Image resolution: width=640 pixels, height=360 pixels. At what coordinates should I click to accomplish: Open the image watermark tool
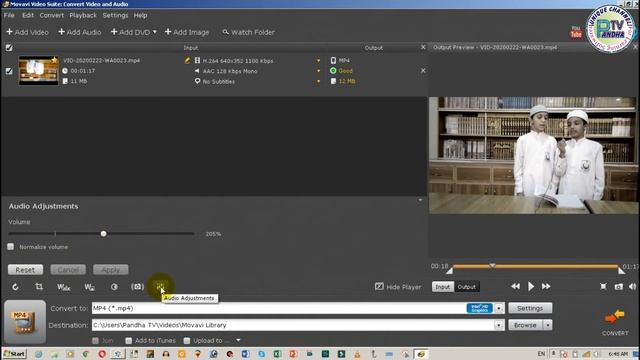click(x=89, y=287)
